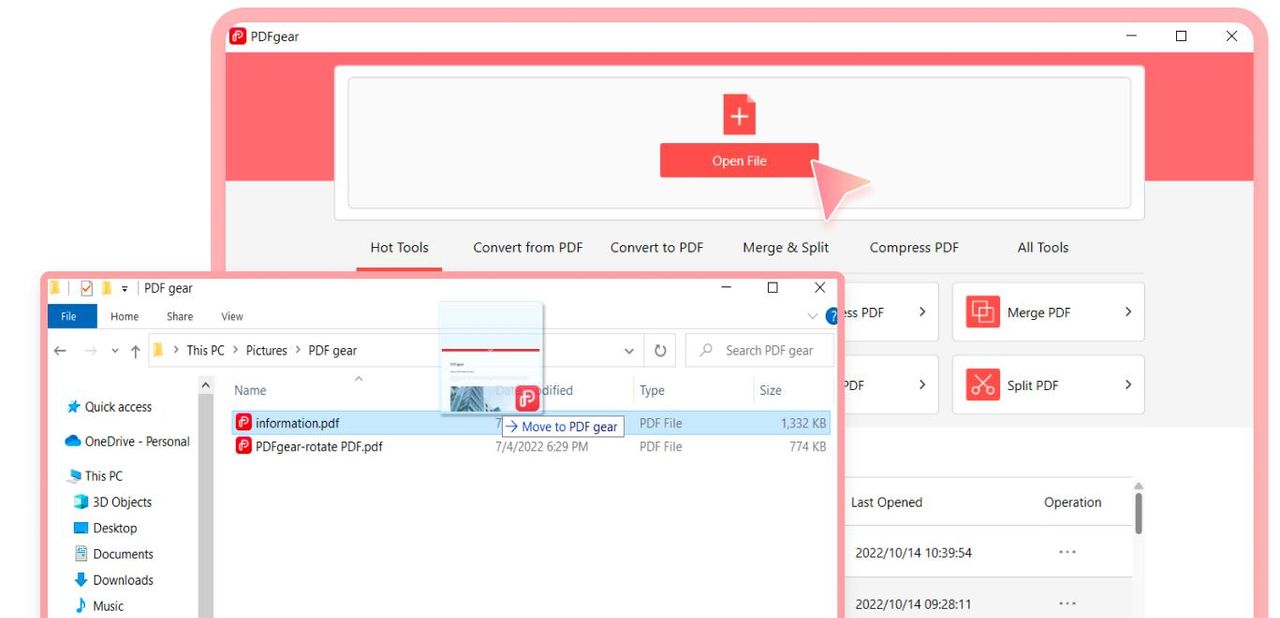
Task: Open the View ribbon tab in Explorer
Action: (232, 316)
